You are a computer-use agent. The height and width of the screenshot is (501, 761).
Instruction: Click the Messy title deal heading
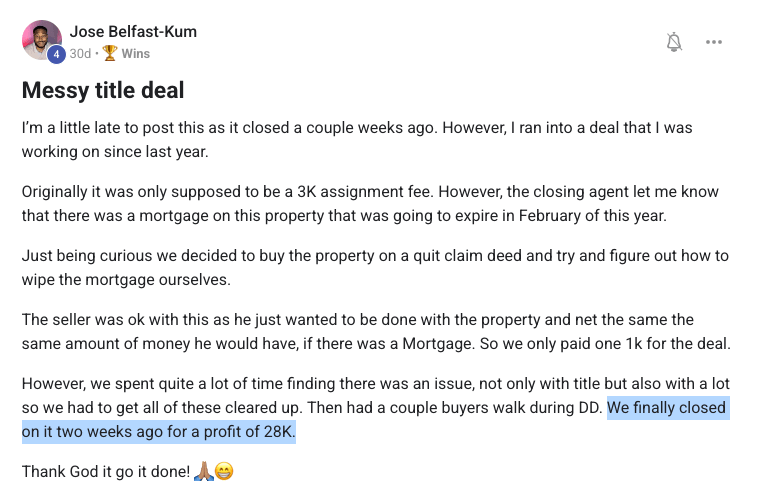103,90
